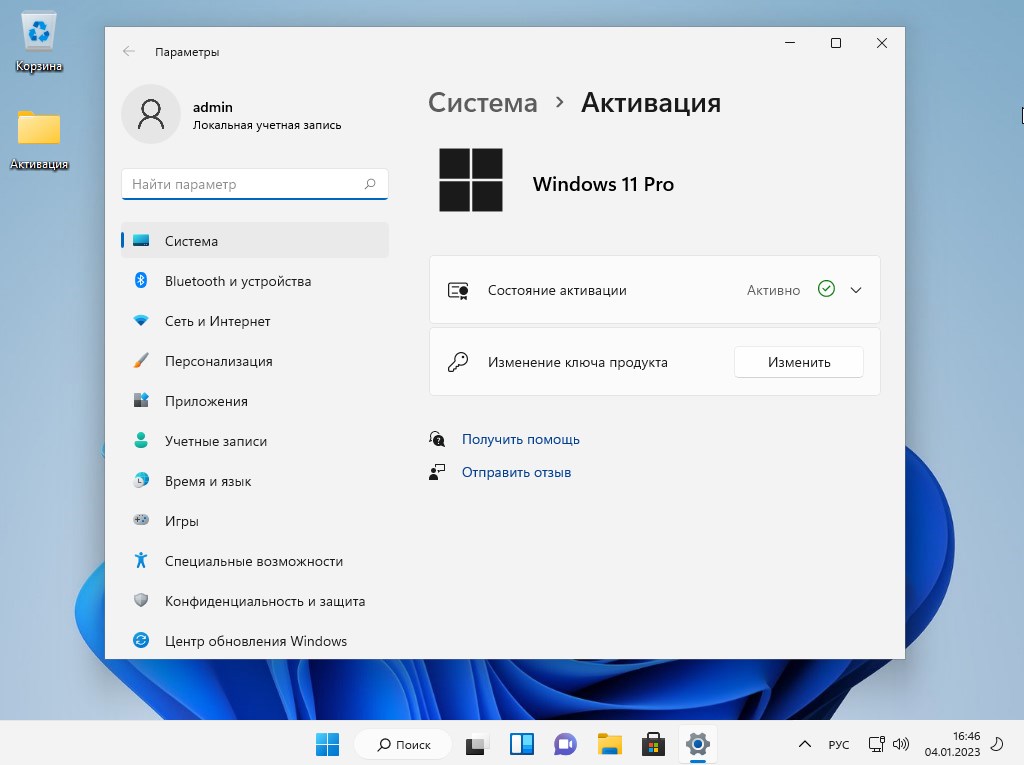Click the back arrow in Settings
The width and height of the screenshot is (1024, 765).
tap(128, 51)
